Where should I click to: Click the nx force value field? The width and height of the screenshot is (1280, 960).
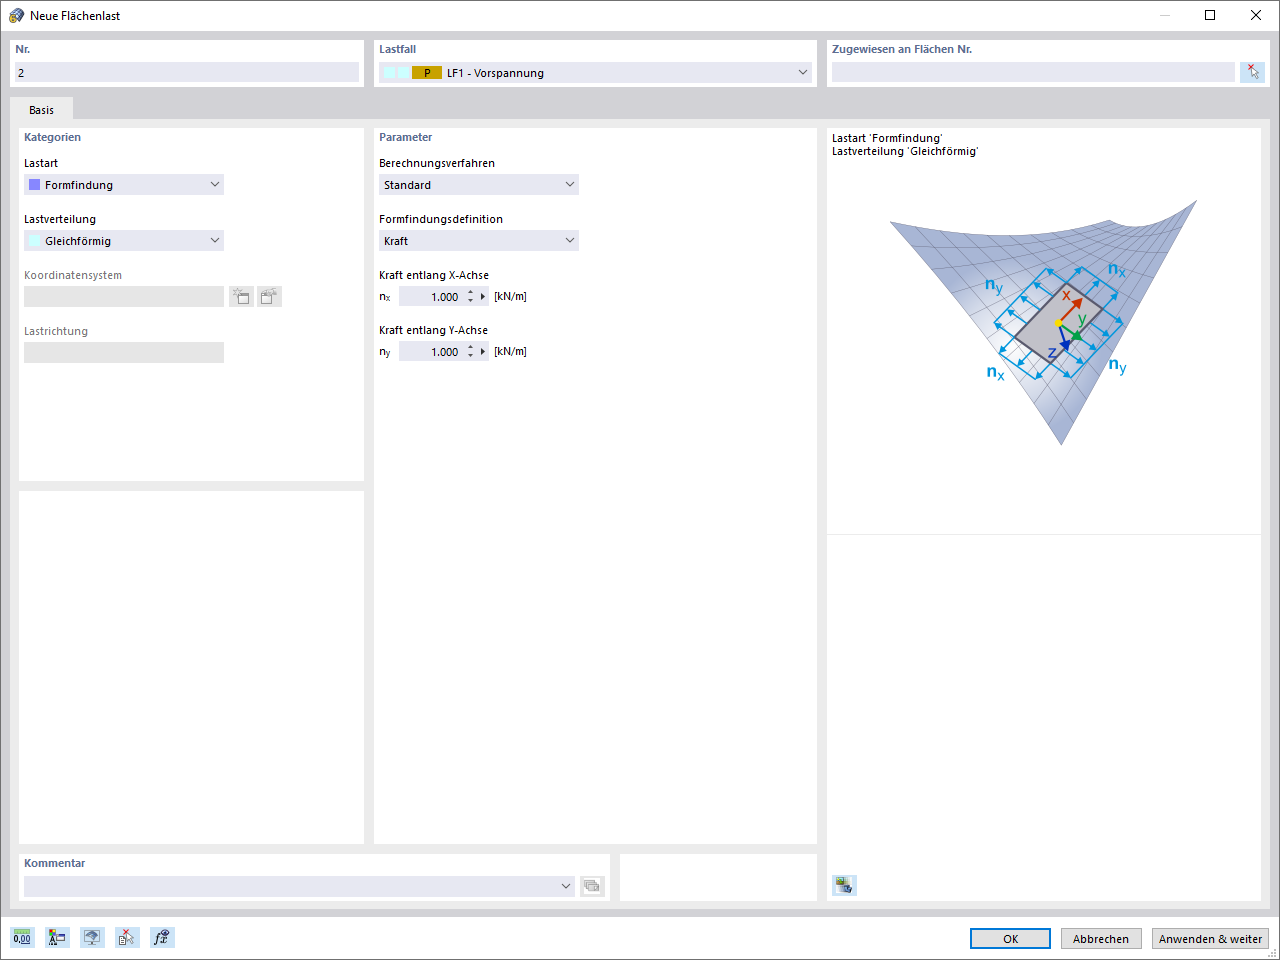click(431, 296)
